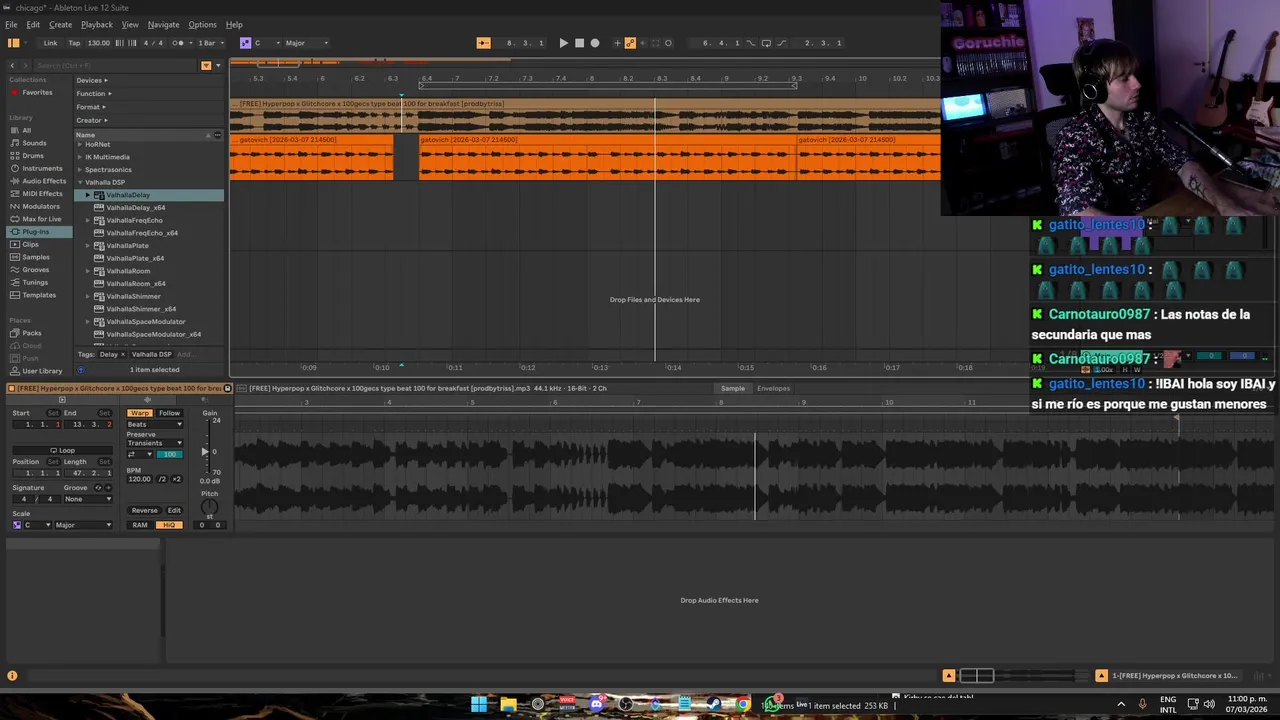
Task: Click the browser history back arrow
Action: 12,65
